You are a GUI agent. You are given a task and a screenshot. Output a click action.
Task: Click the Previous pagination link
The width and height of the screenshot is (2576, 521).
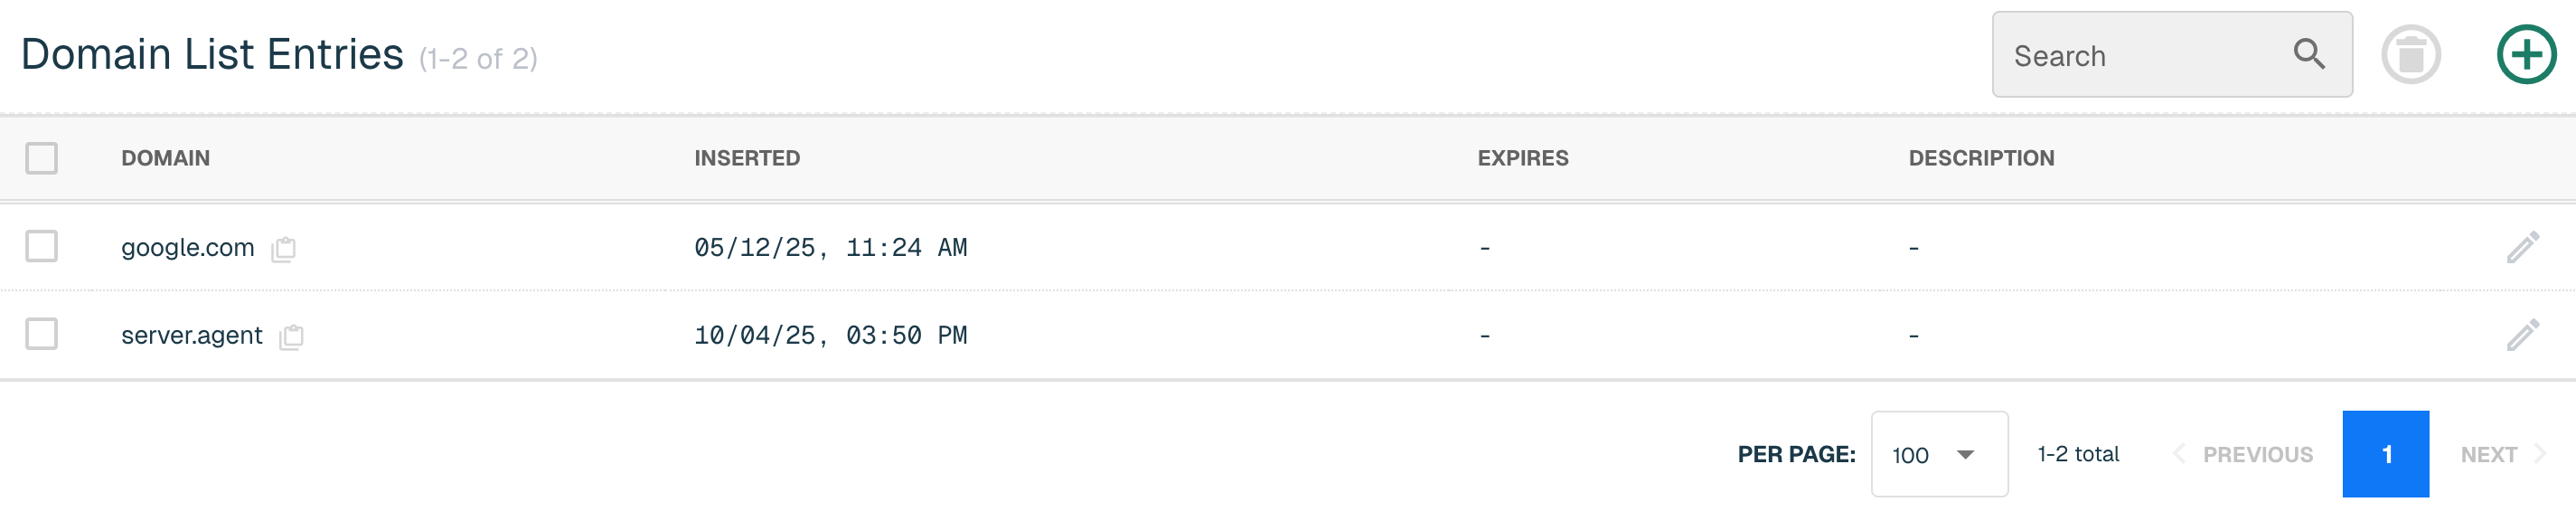2243,455
